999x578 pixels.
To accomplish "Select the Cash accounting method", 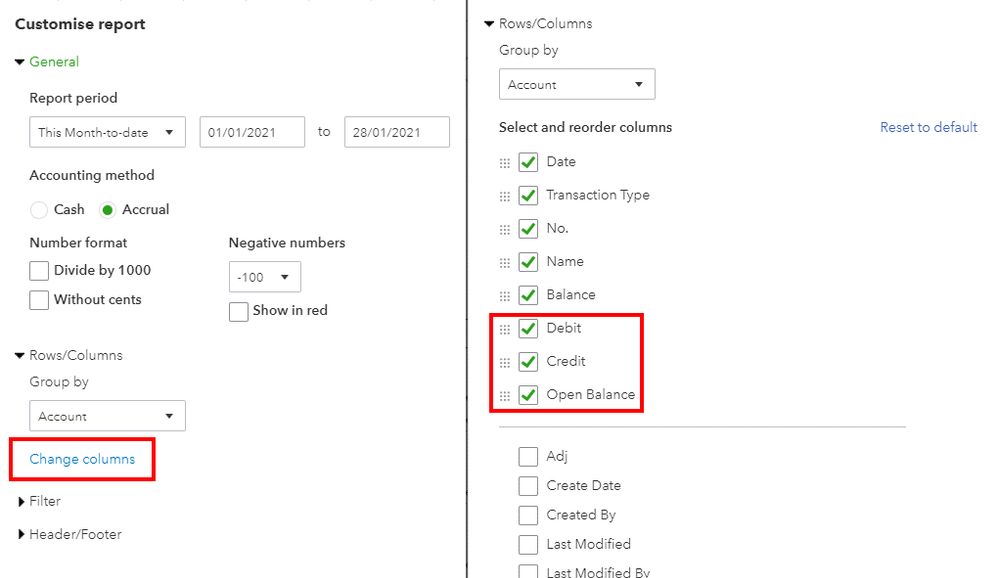I will coord(39,210).
